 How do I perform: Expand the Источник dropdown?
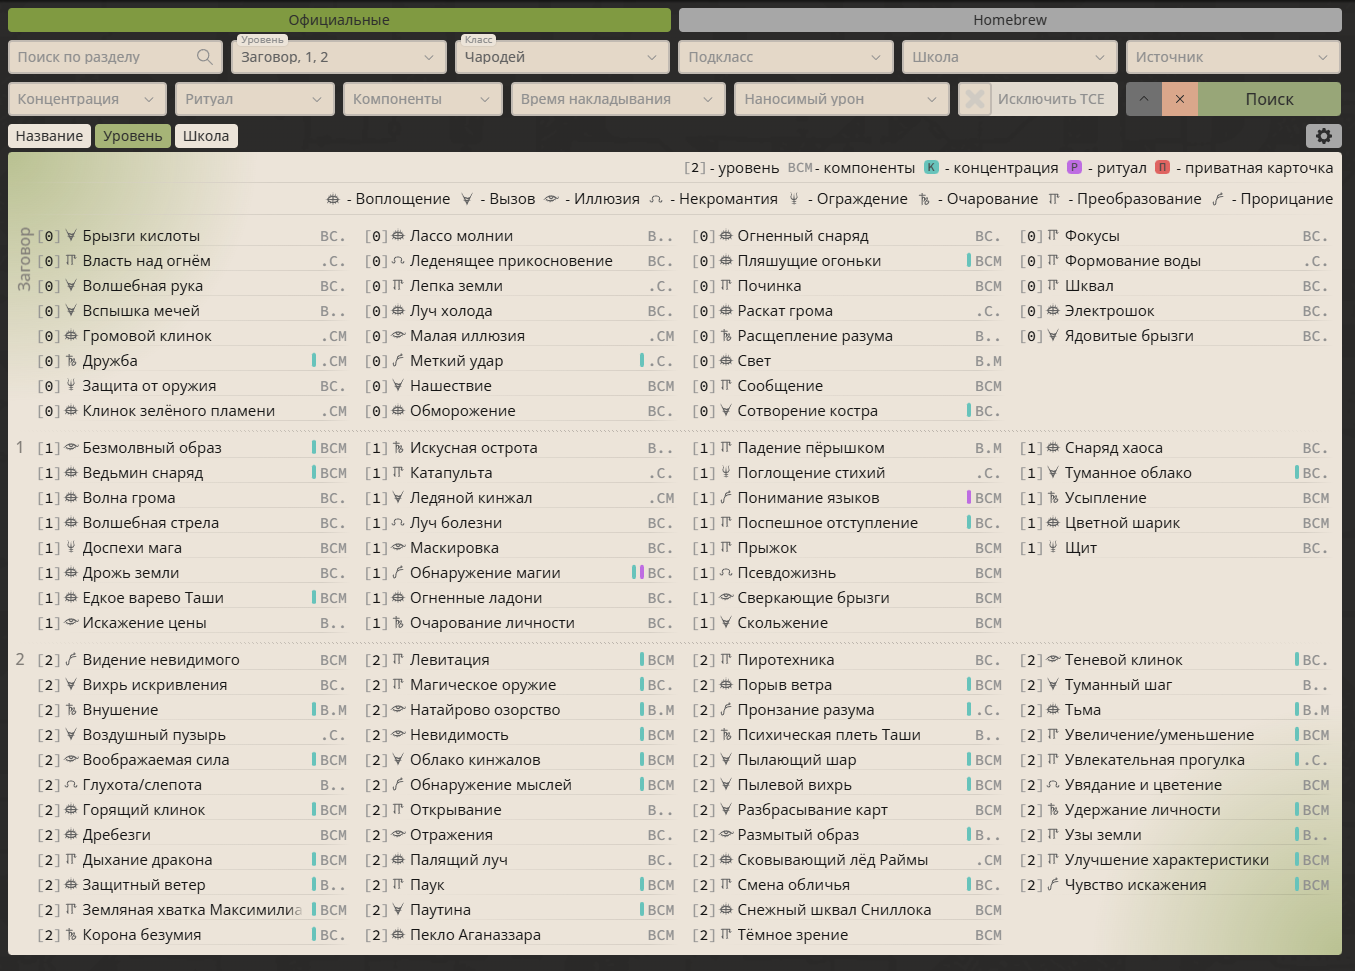click(x=1232, y=57)
